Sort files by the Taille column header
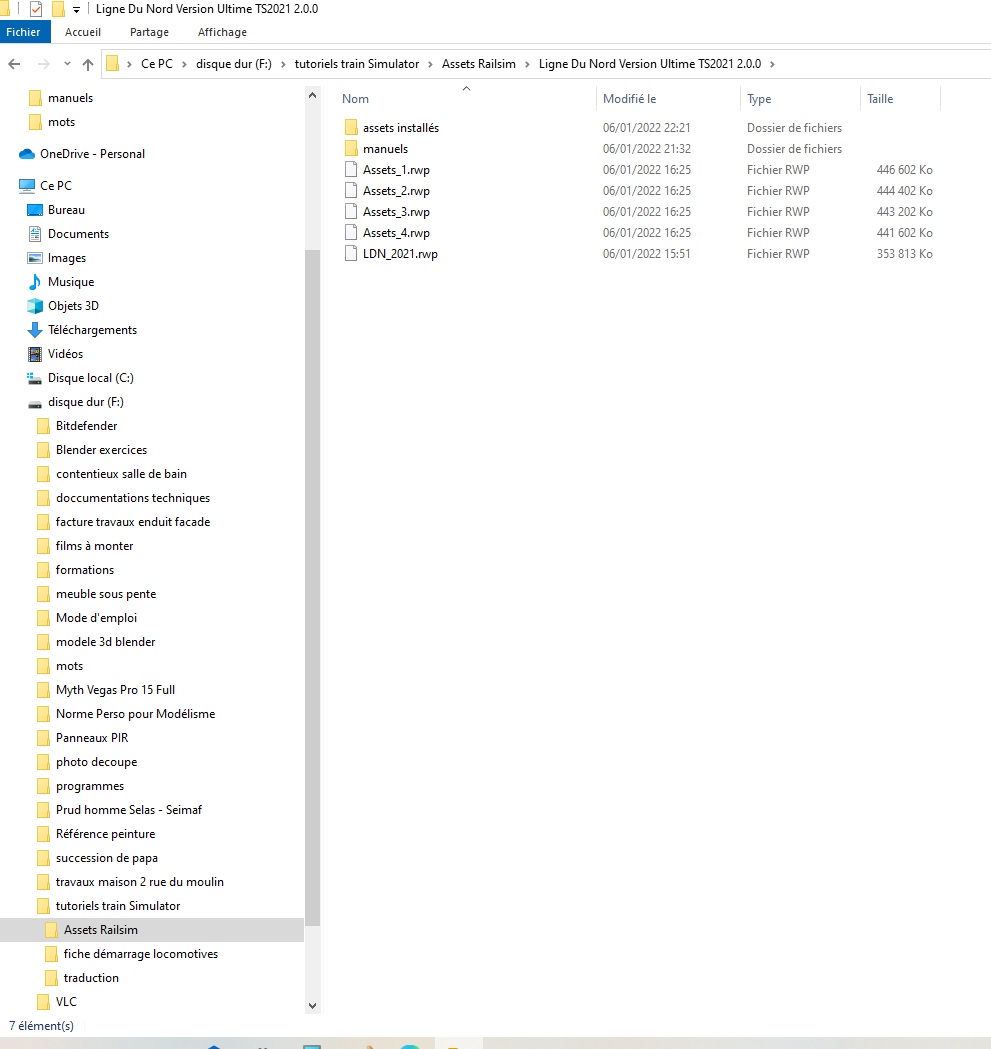Viewport: 991px width, 1049px height. click(x=880, y=99)
